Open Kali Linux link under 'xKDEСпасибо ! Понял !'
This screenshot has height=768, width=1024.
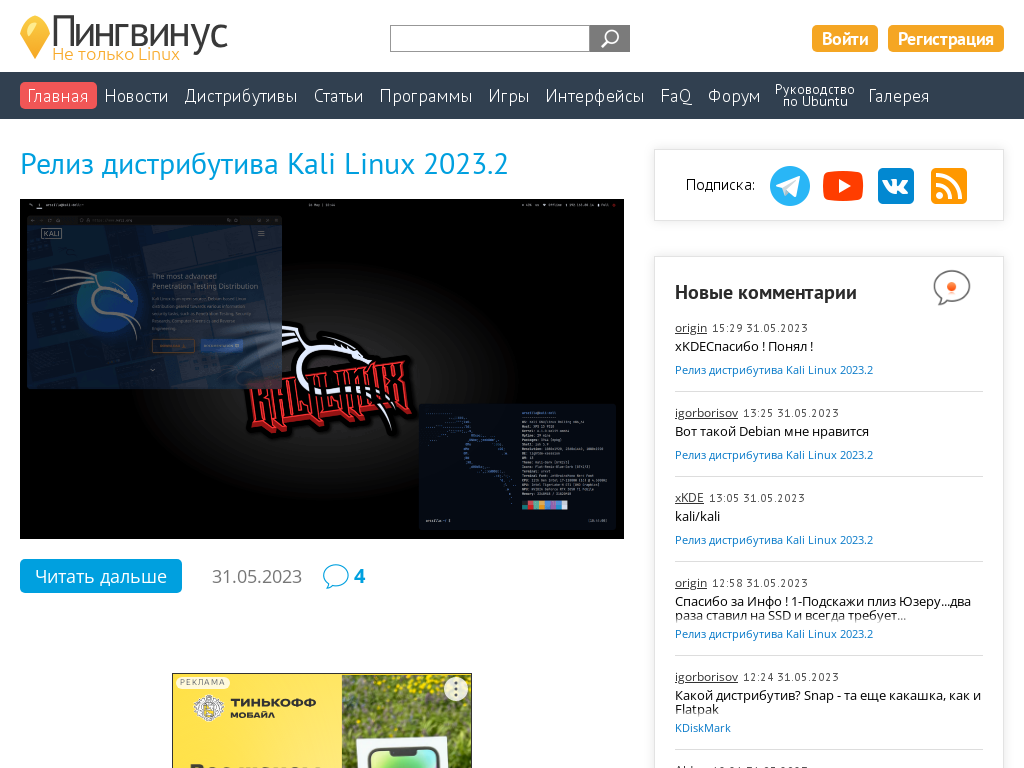773,370
